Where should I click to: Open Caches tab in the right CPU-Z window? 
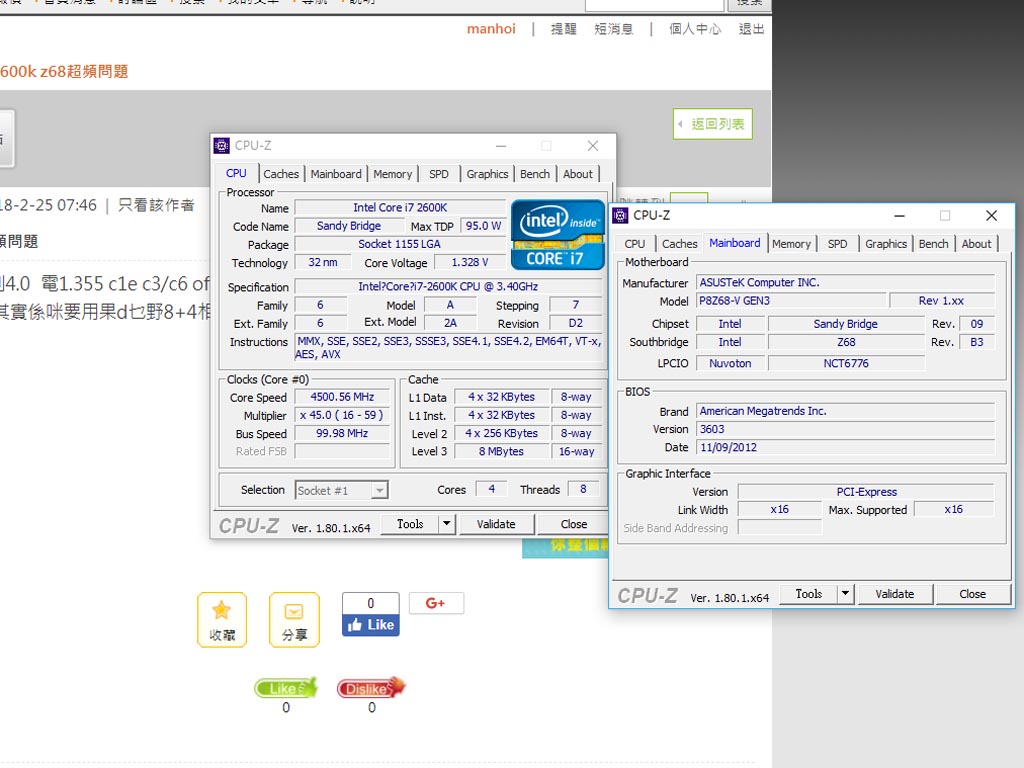click(x=679, y=244)
